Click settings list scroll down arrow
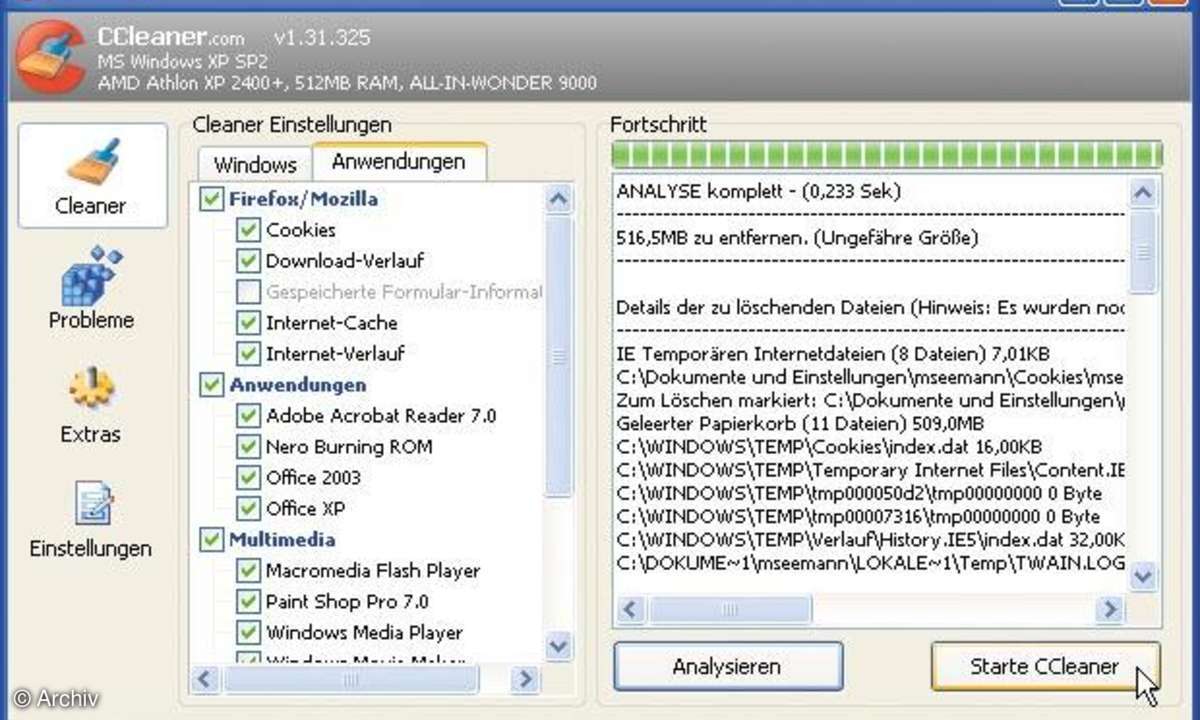The width and height of the screenshot is (1200, 720). [559, 647]
